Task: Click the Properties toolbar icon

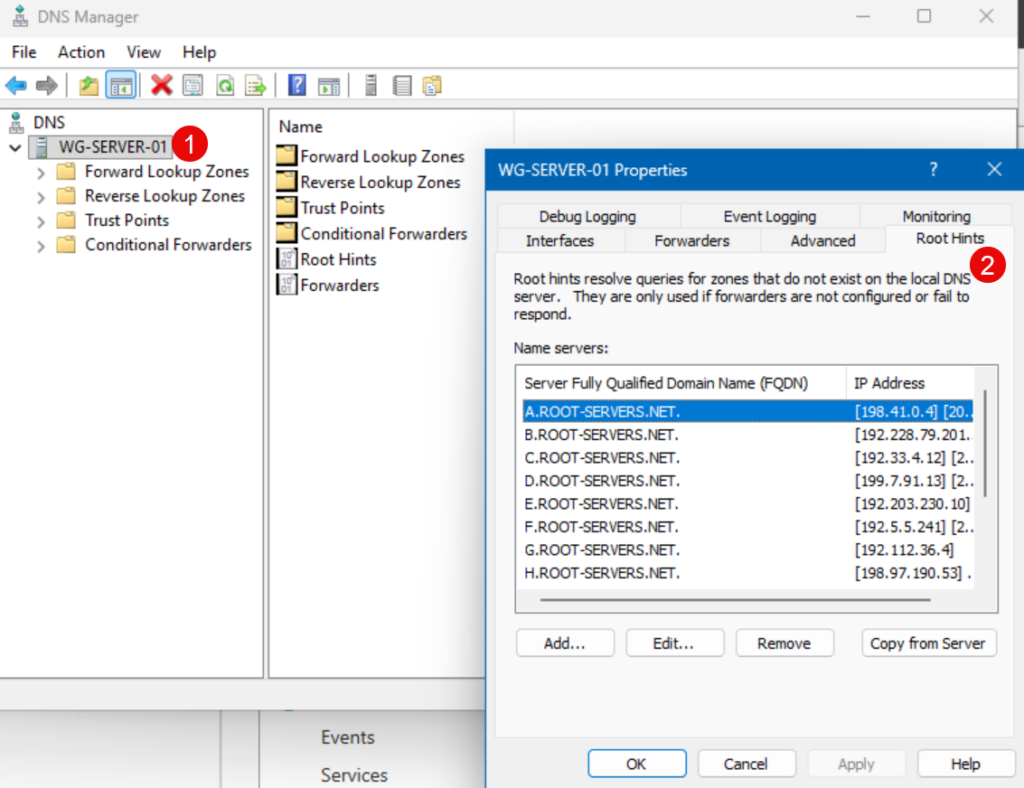Action: [193, 86]
